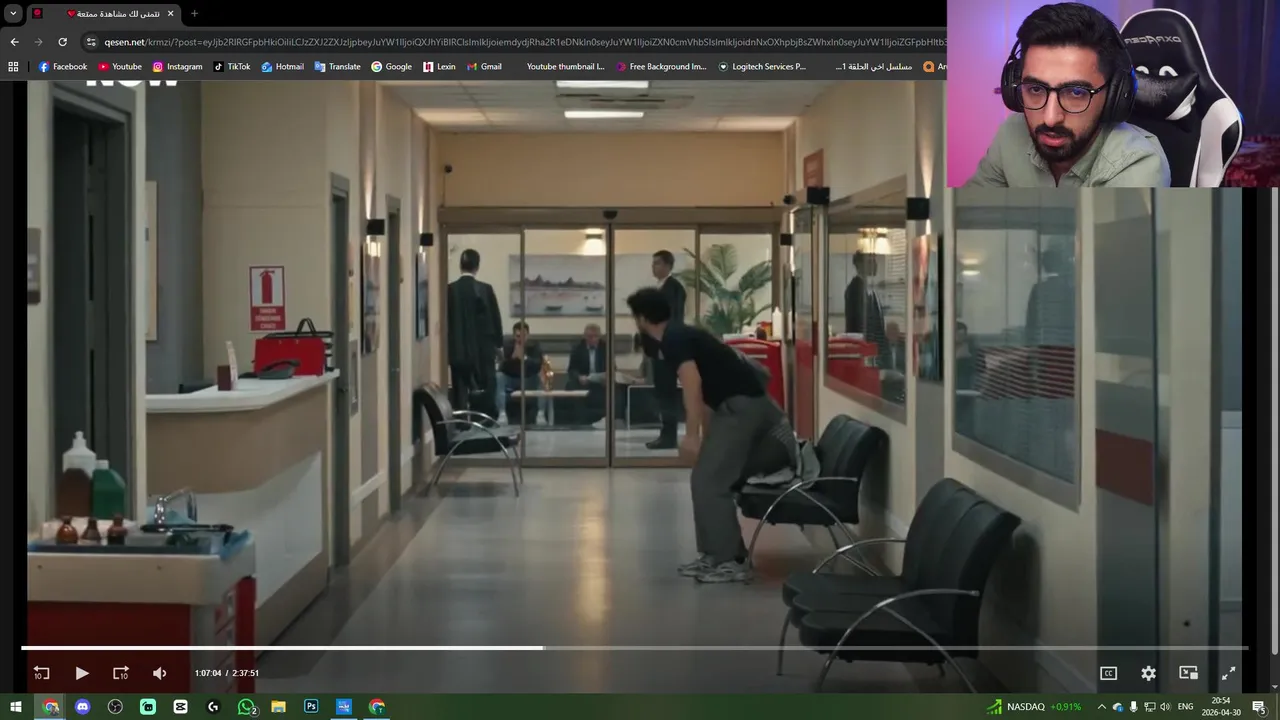This screenshot has height=720, width=1280.
Task: Open the Youtube bookmark
Action: (x=120, y=66)
